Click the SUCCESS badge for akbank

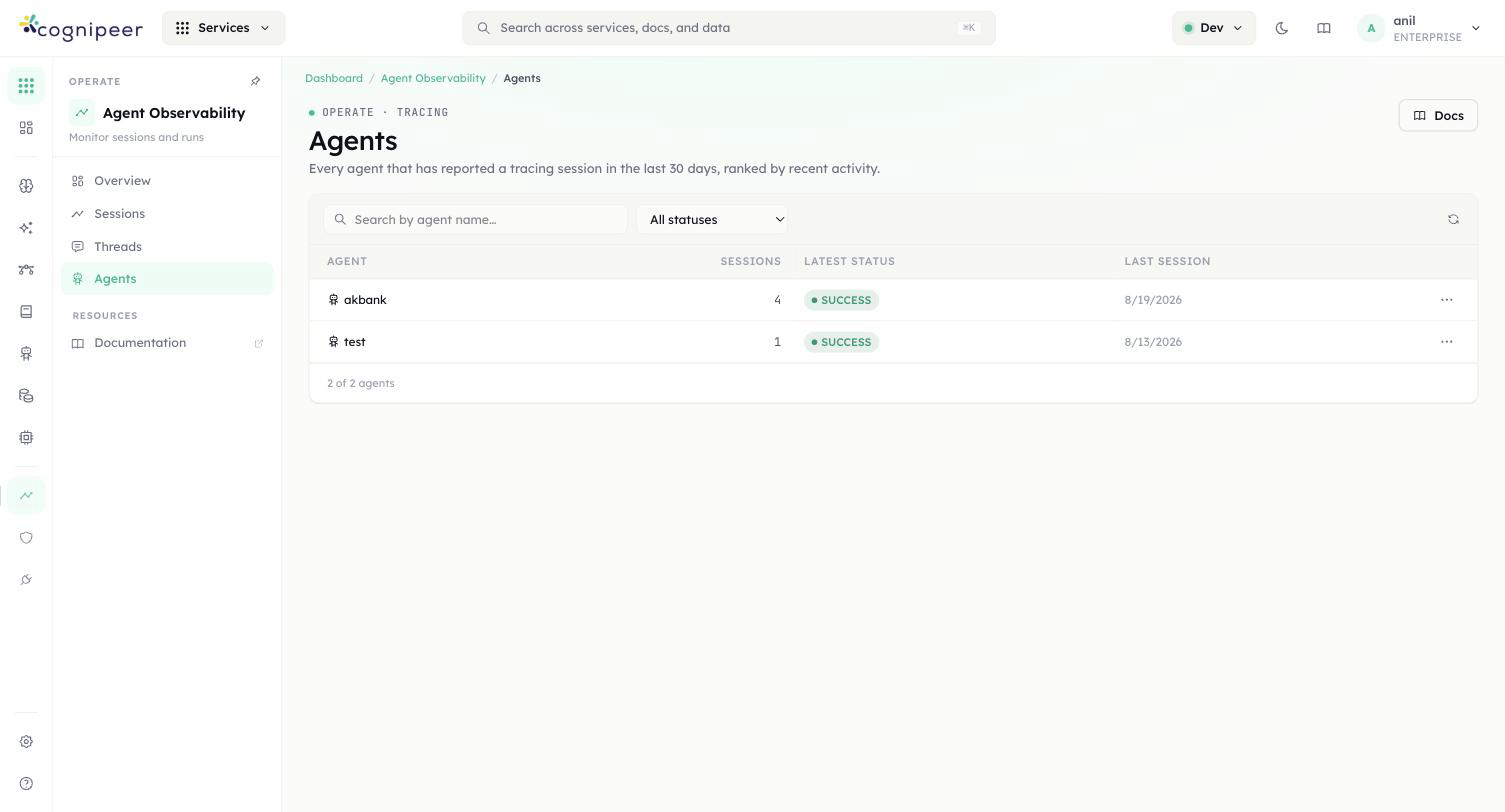(x=841, y=300)
